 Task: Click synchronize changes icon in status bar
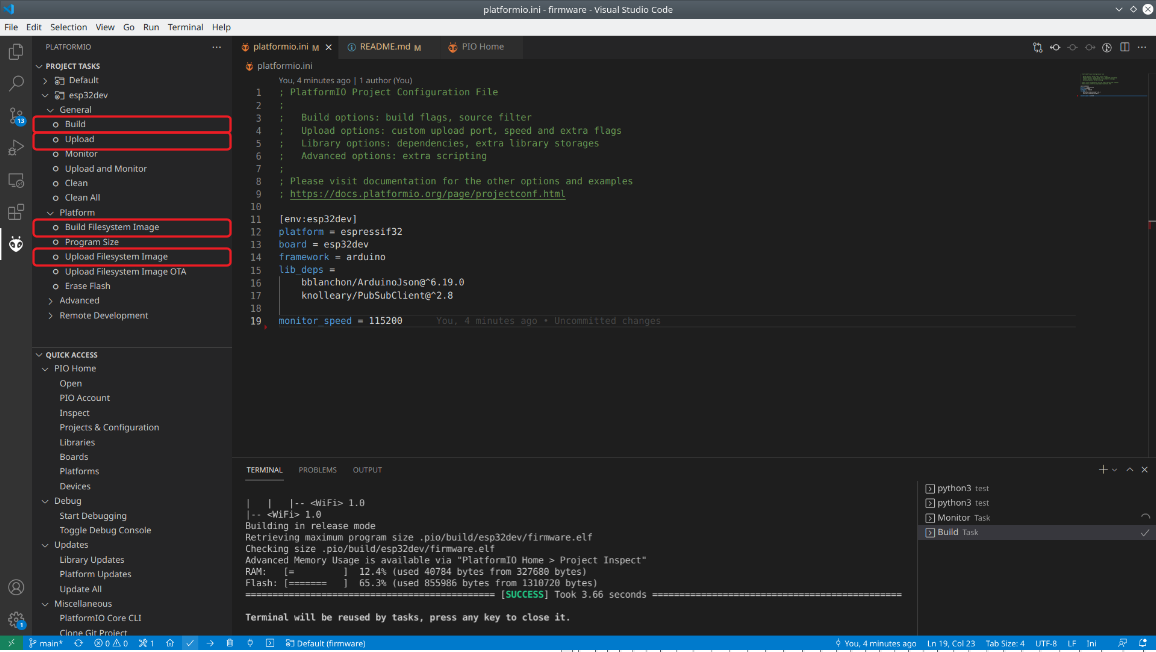pos(78,643)
